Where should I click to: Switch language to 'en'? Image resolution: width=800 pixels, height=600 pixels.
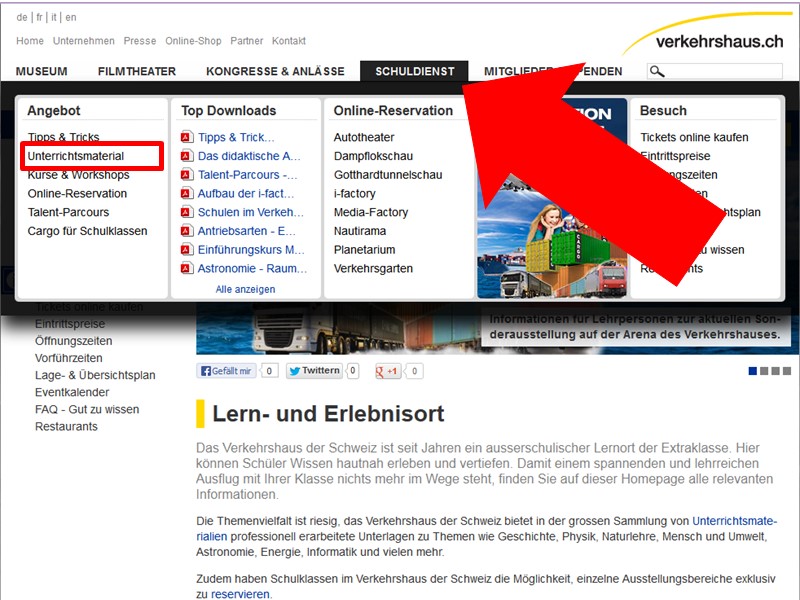point(71,18)
